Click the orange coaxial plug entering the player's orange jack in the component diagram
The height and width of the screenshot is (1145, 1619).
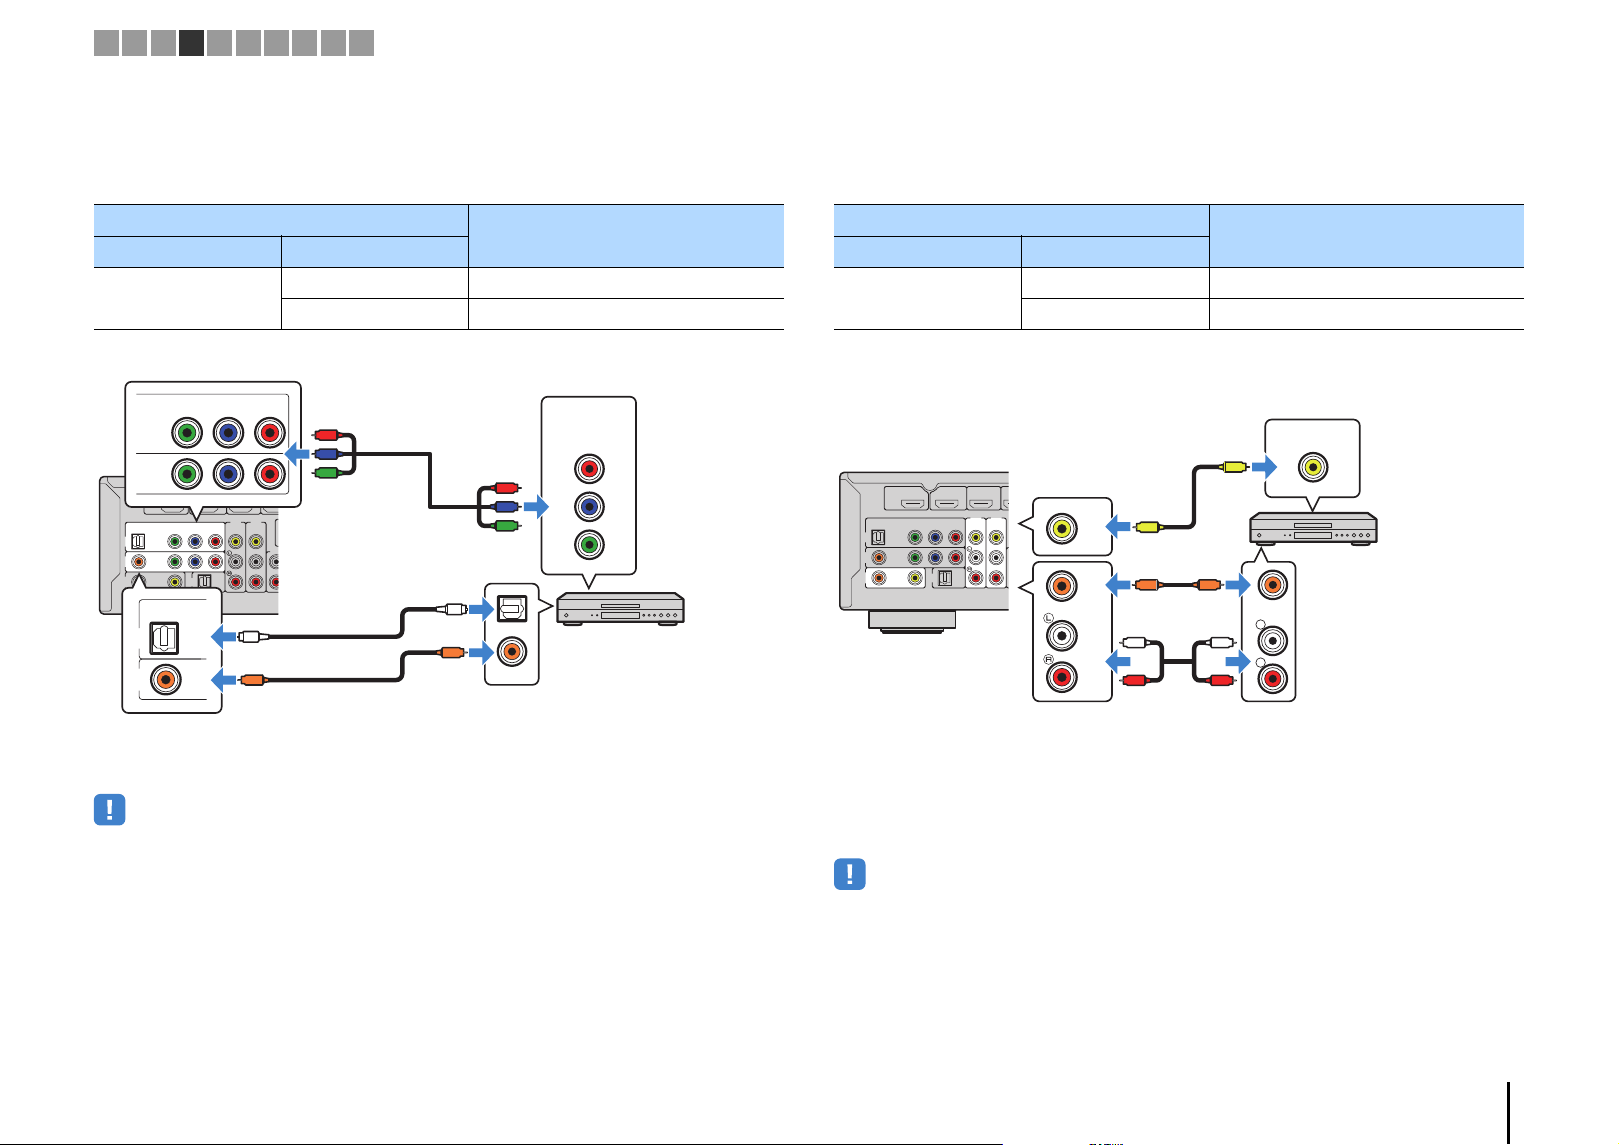click(453, 653)
